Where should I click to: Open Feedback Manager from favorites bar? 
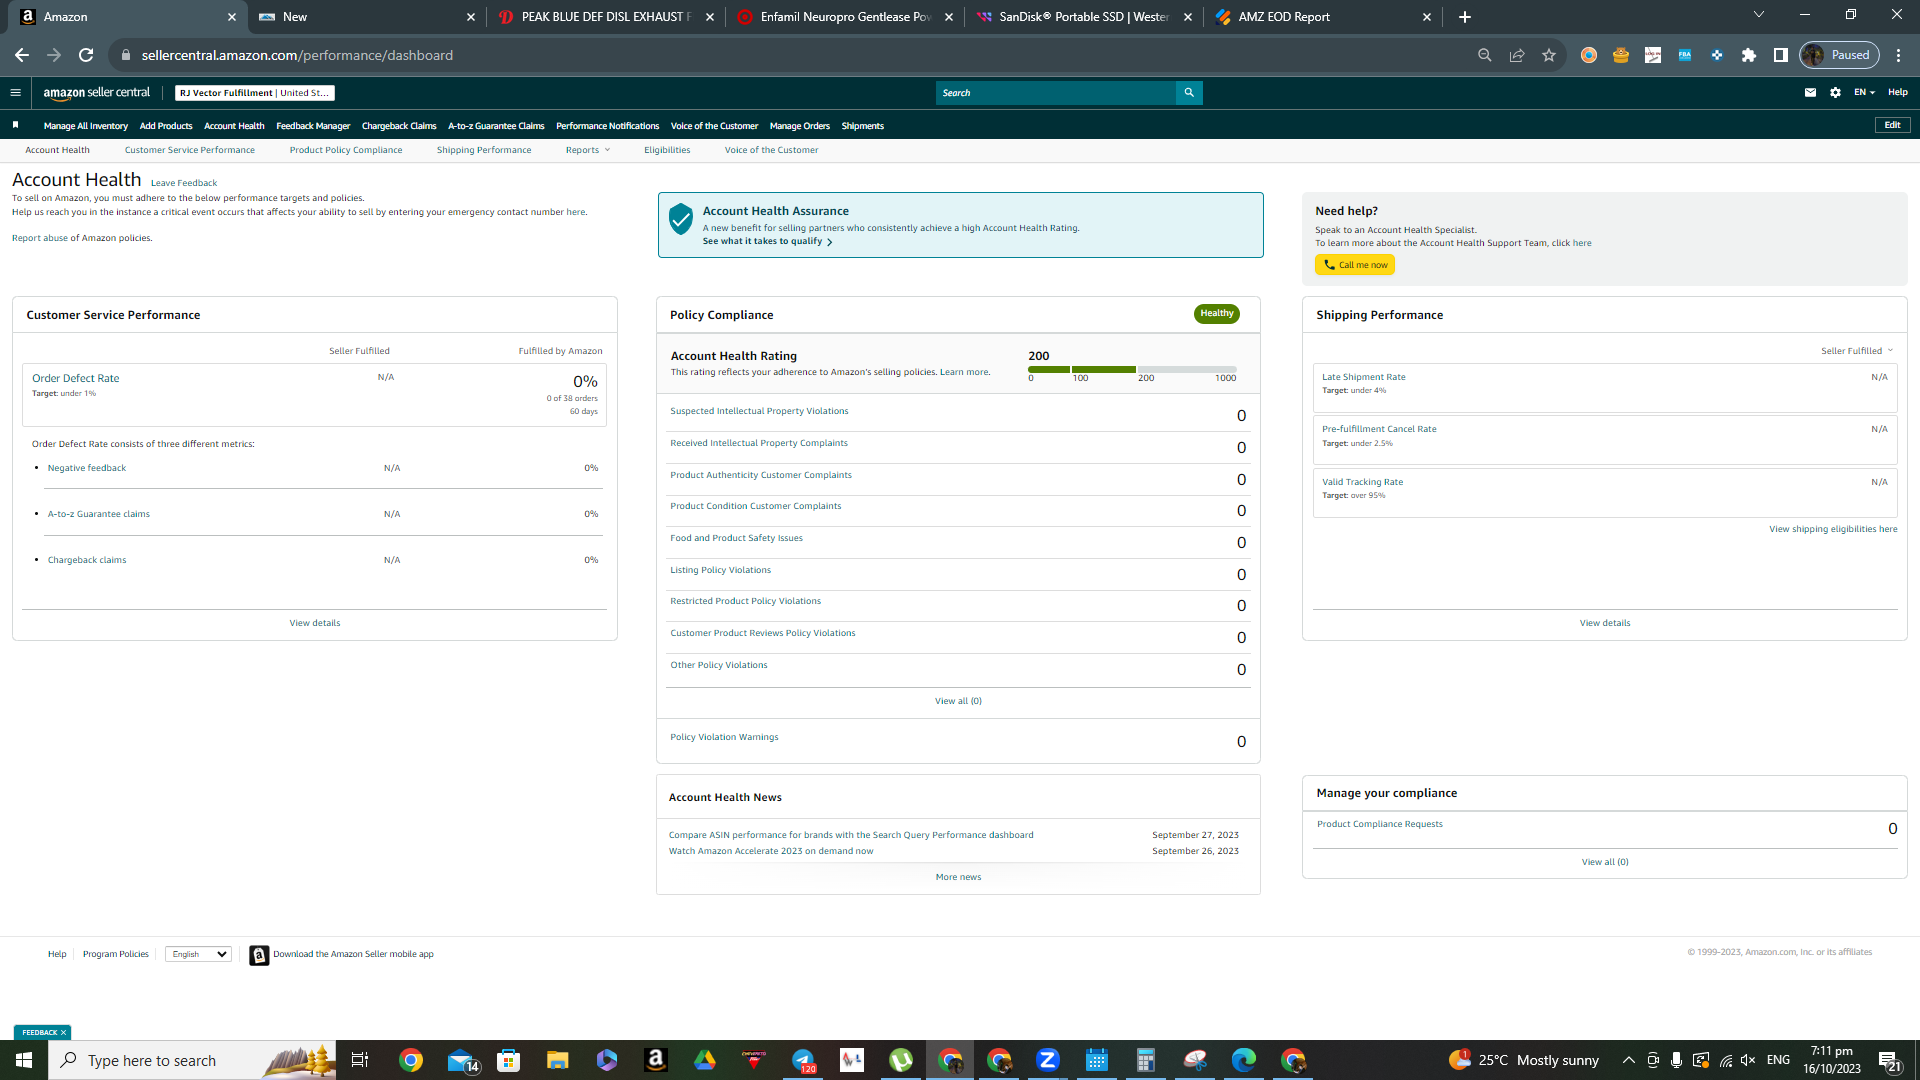coord(313,126)
